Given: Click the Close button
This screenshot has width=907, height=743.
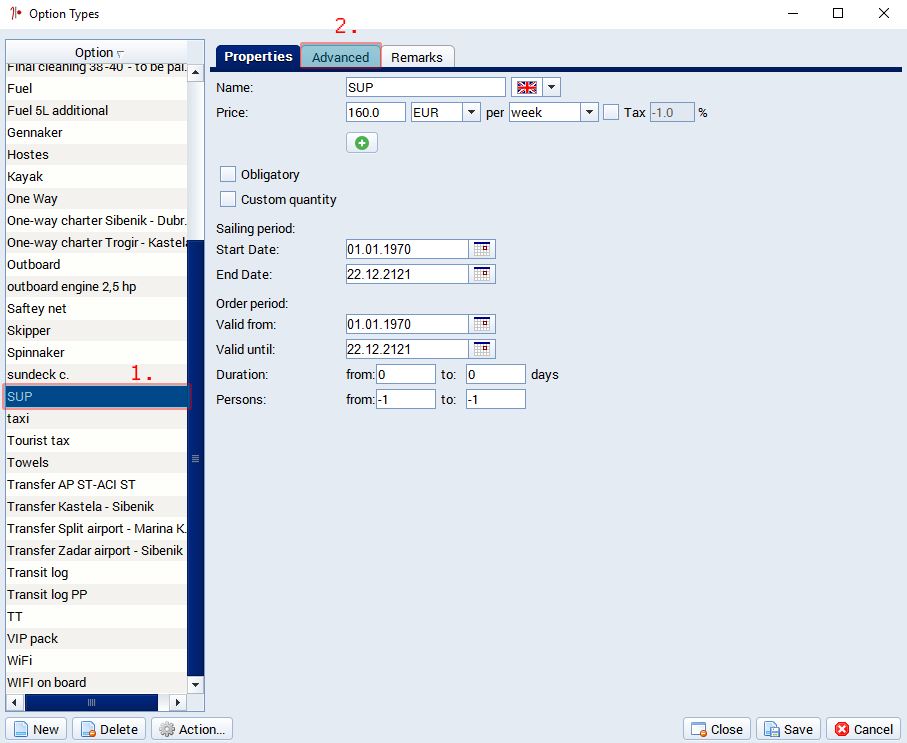Looking at the screenshot, I should click(717, 729).
